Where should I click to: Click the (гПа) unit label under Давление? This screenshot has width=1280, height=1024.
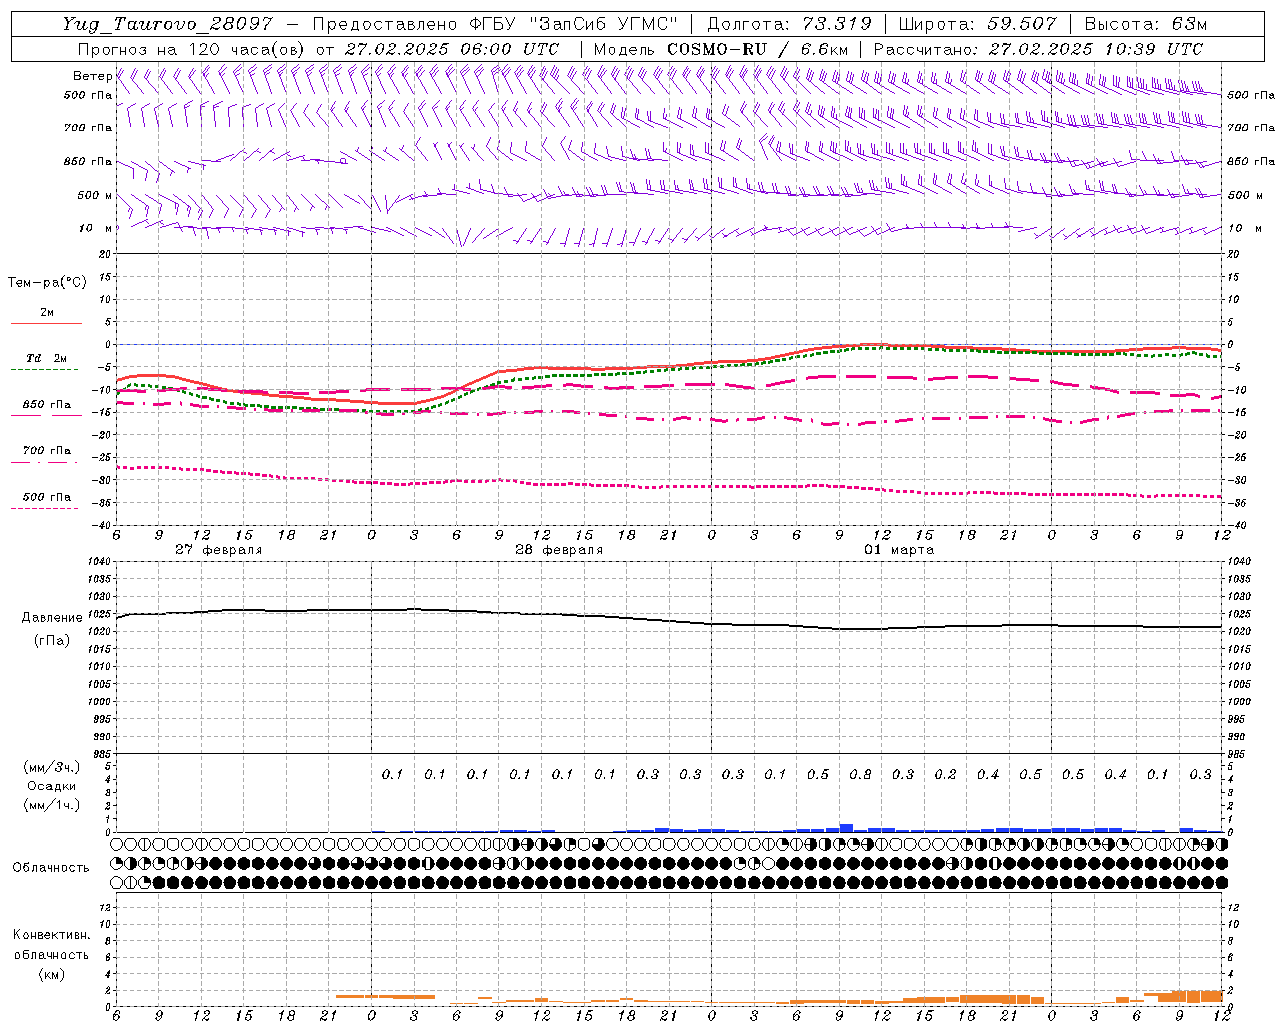click(51, 641)
